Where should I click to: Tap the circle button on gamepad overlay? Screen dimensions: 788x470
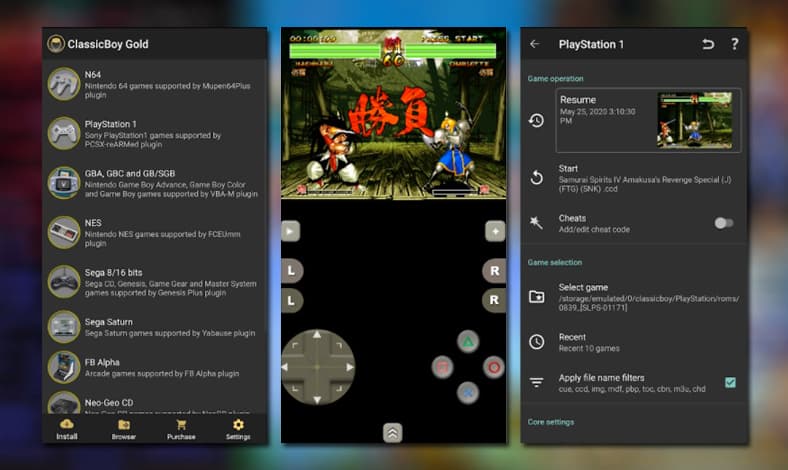494,367
